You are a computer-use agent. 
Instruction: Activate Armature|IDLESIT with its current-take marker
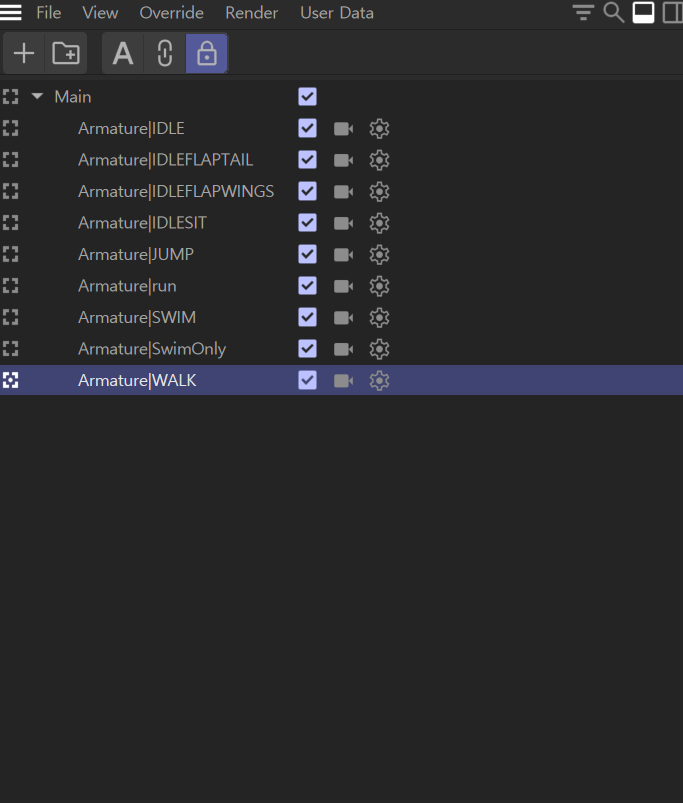point(11,223)
